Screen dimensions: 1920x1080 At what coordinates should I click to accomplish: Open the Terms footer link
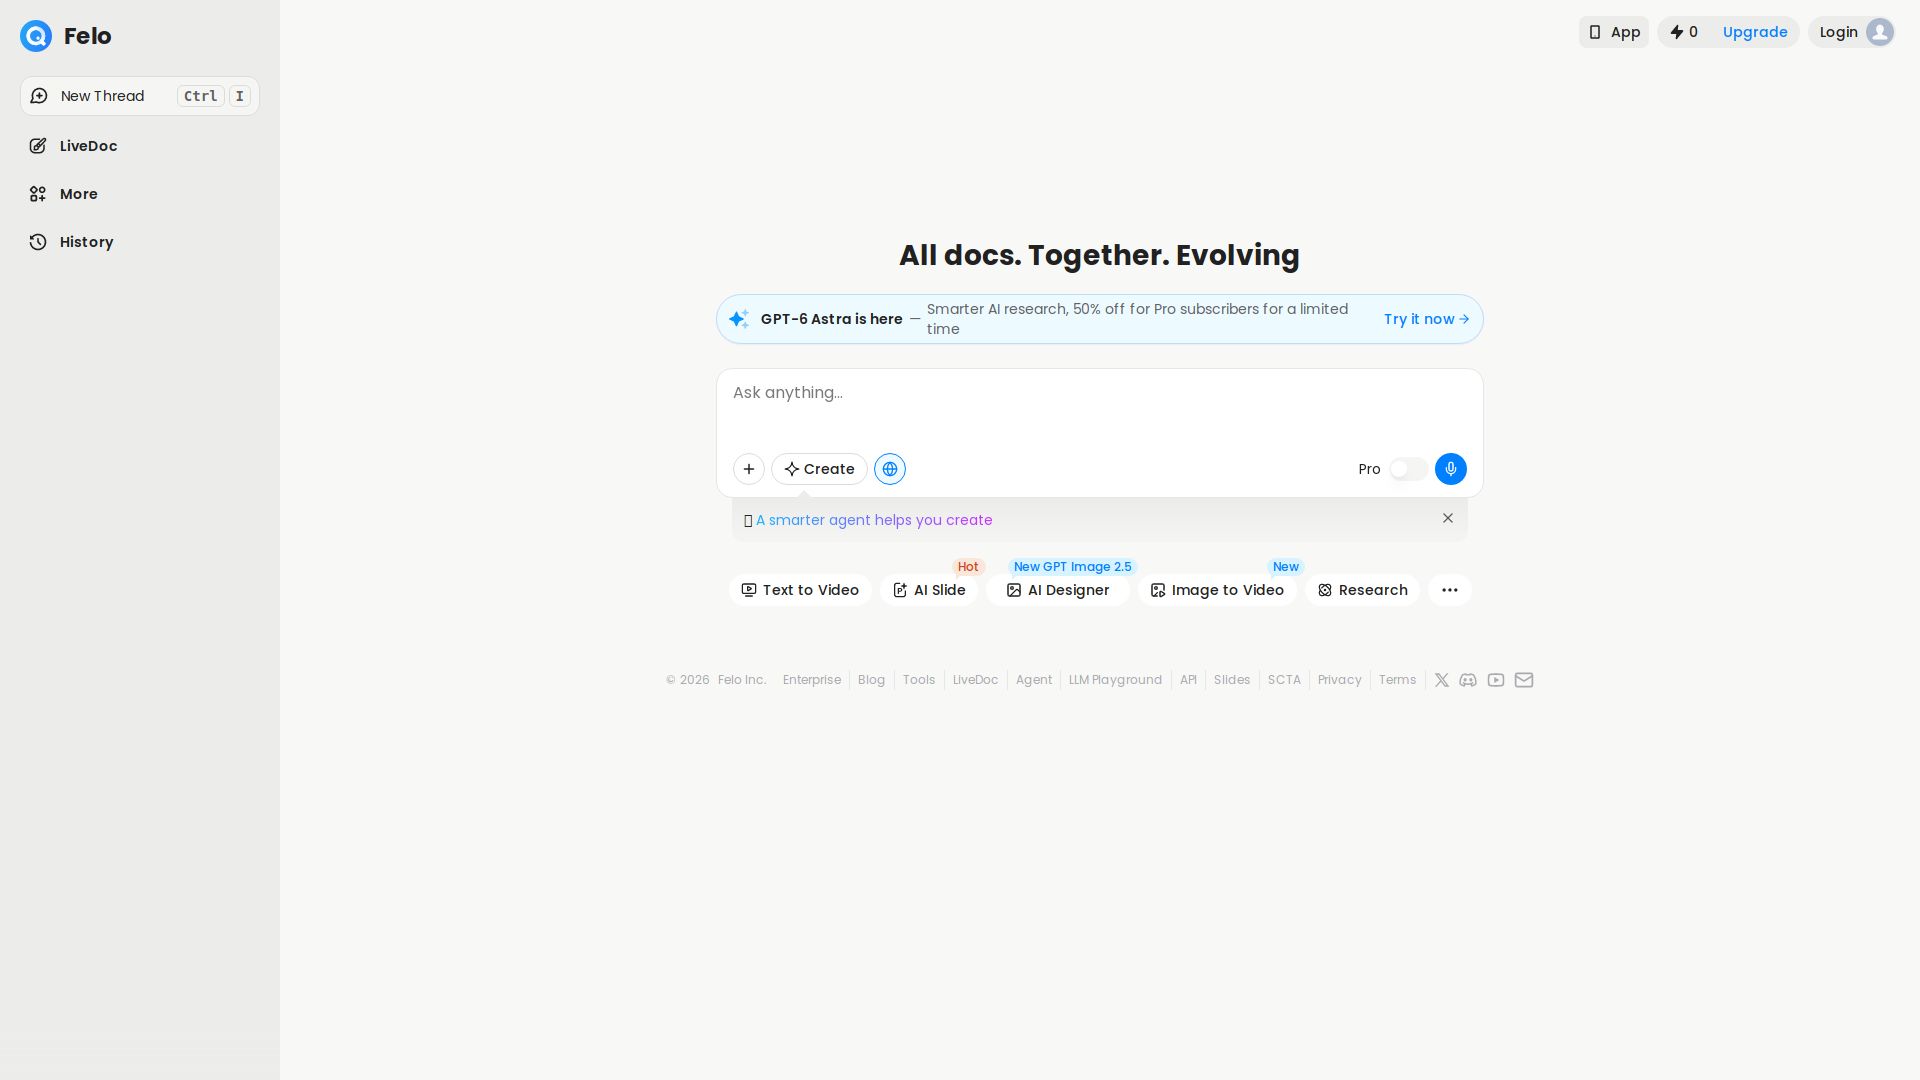point(1397,680)
